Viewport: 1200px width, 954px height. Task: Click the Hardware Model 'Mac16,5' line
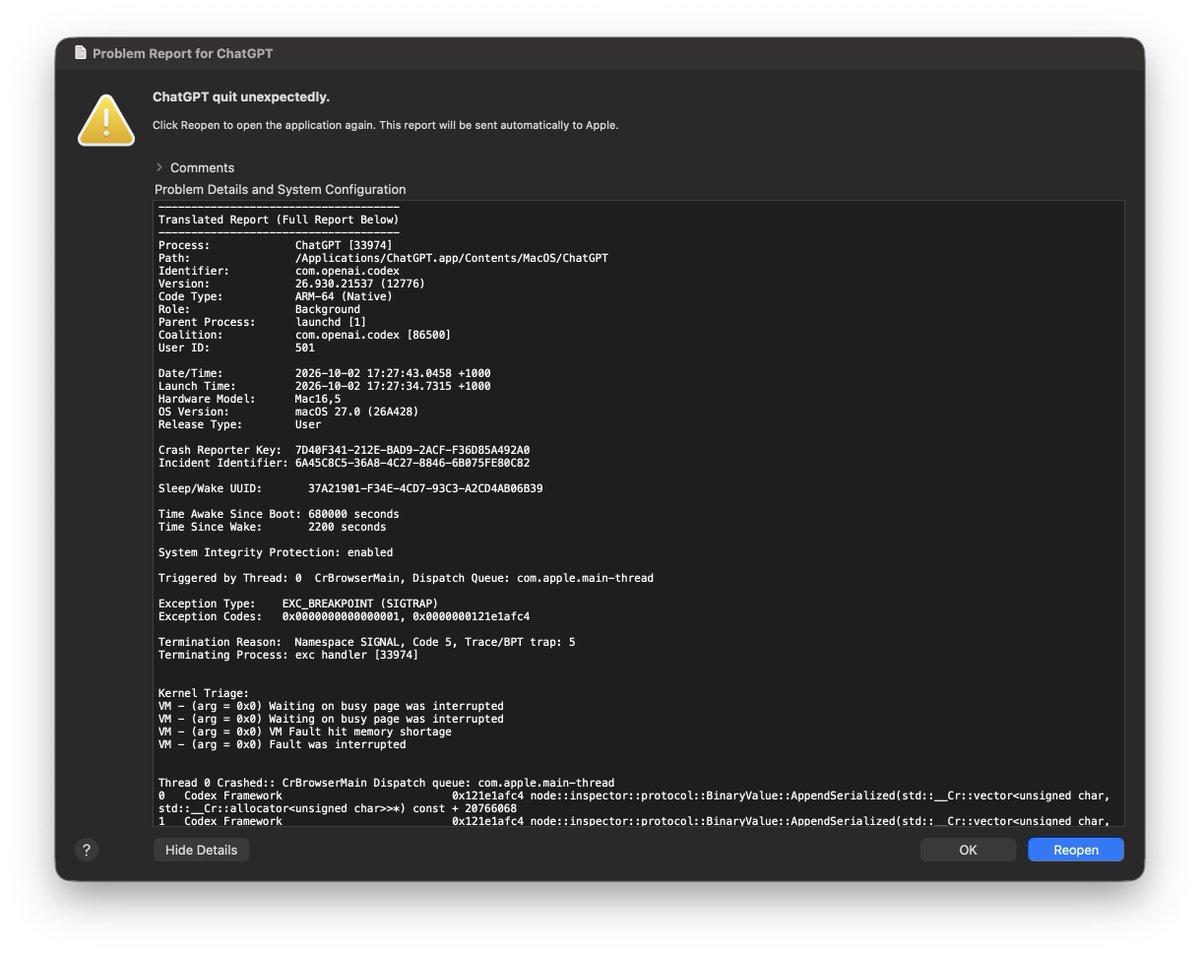click(x=249, y=399)
